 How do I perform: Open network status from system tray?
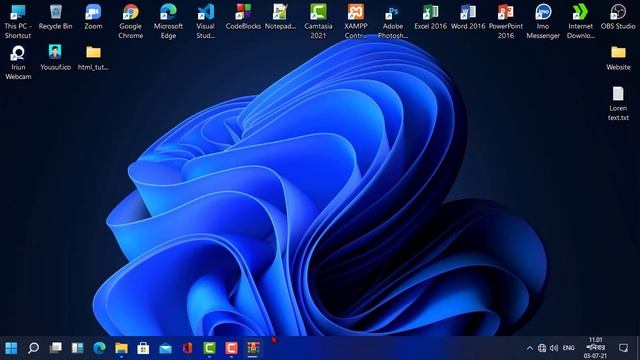click(x=542, y=348)
